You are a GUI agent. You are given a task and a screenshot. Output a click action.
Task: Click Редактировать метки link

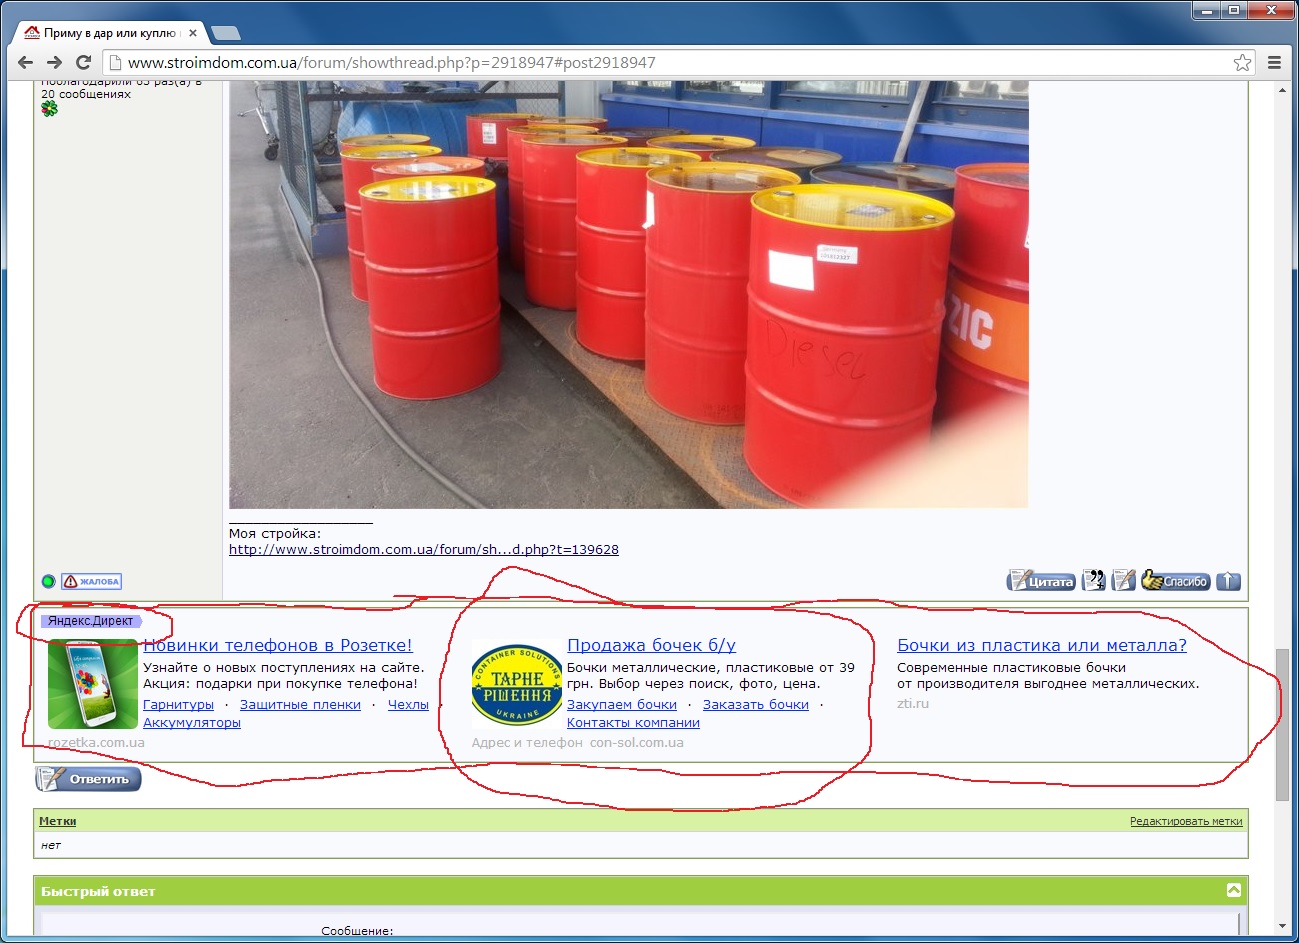tap(1186, 821)
